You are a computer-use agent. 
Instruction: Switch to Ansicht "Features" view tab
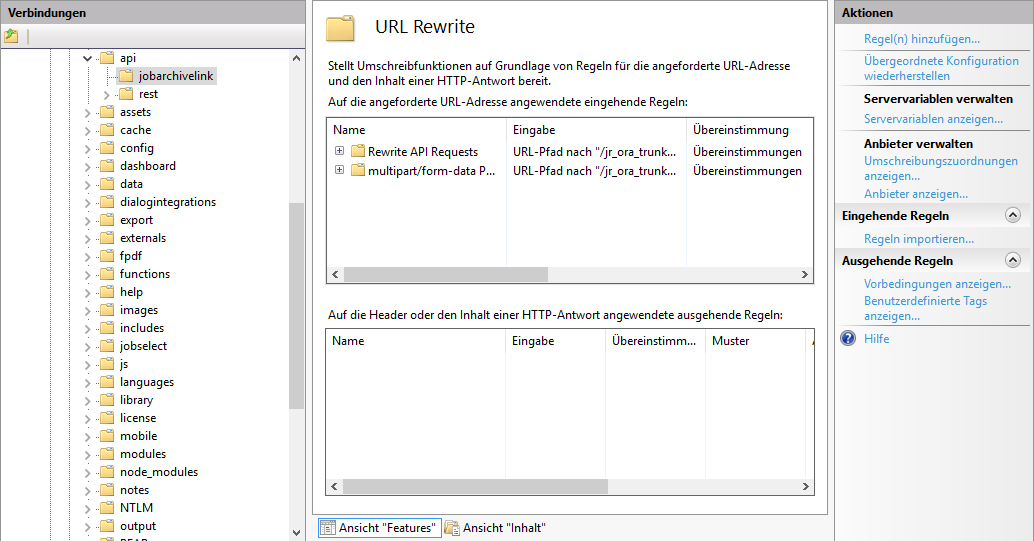[x=379, y=528]
